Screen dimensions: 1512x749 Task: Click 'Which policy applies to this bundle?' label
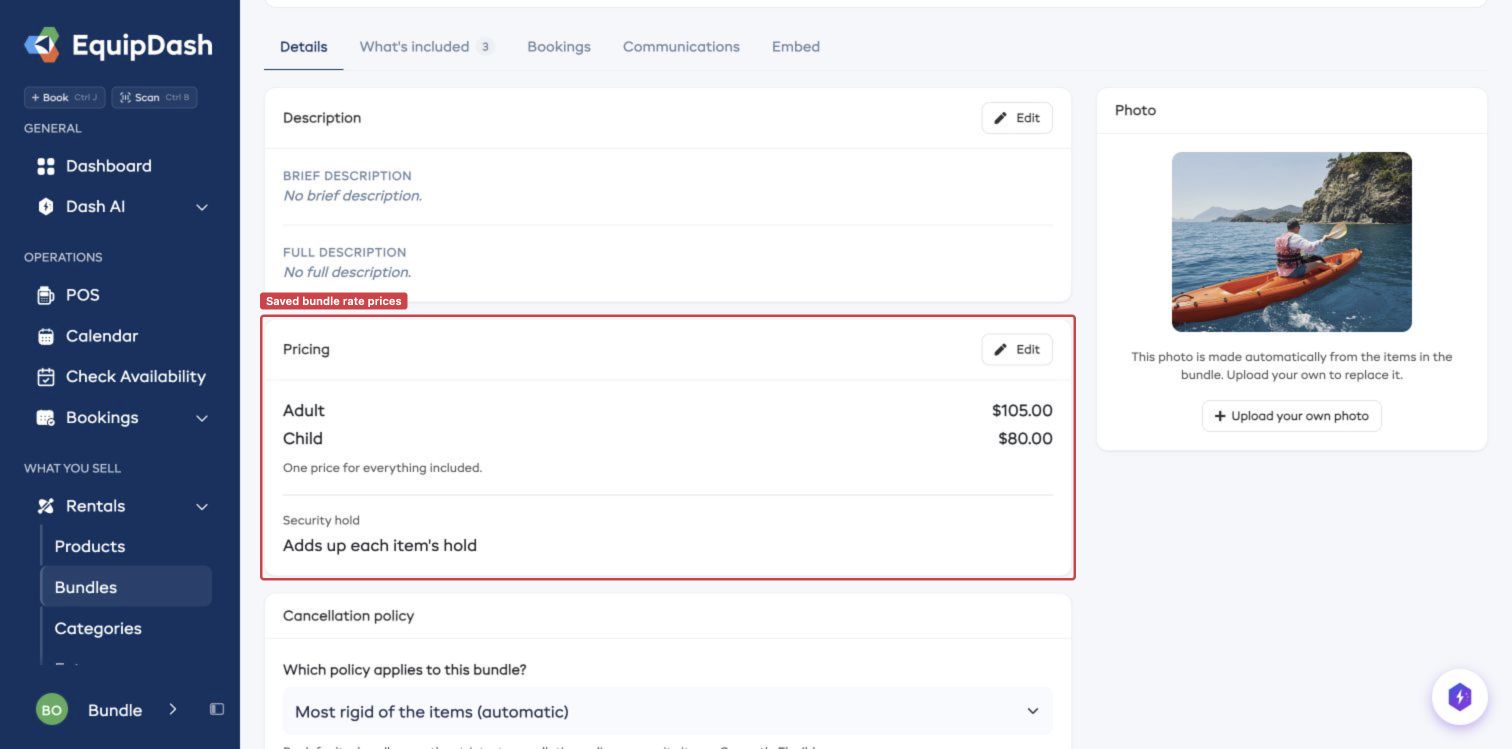(x=405, y=670)
